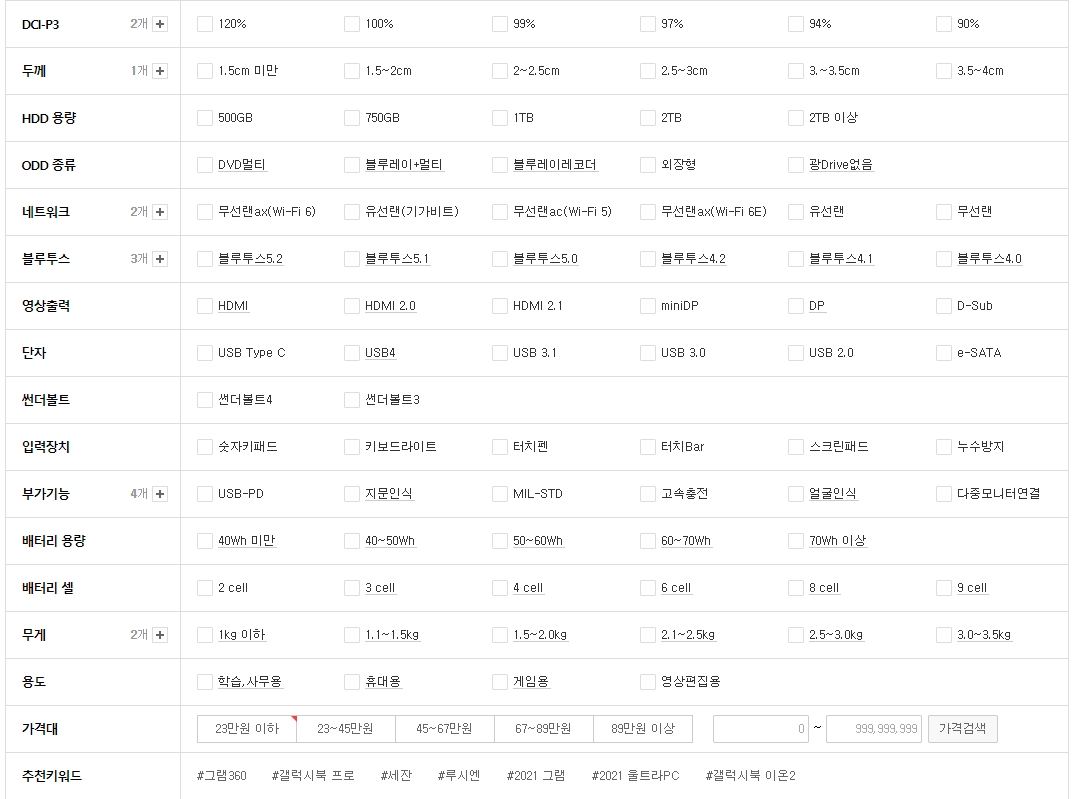Select the 23~45만원 price range
This screenshot has width=1074, height=799.
345,729
